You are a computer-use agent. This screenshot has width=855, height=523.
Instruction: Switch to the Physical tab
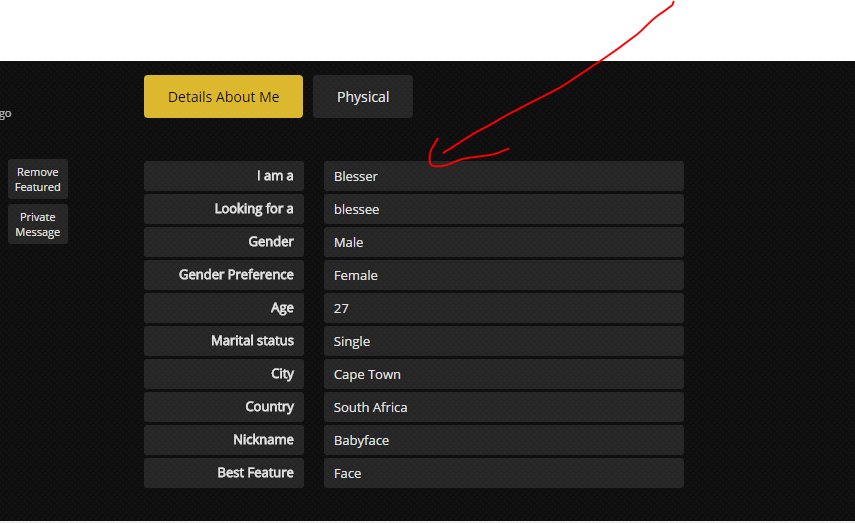362,97
